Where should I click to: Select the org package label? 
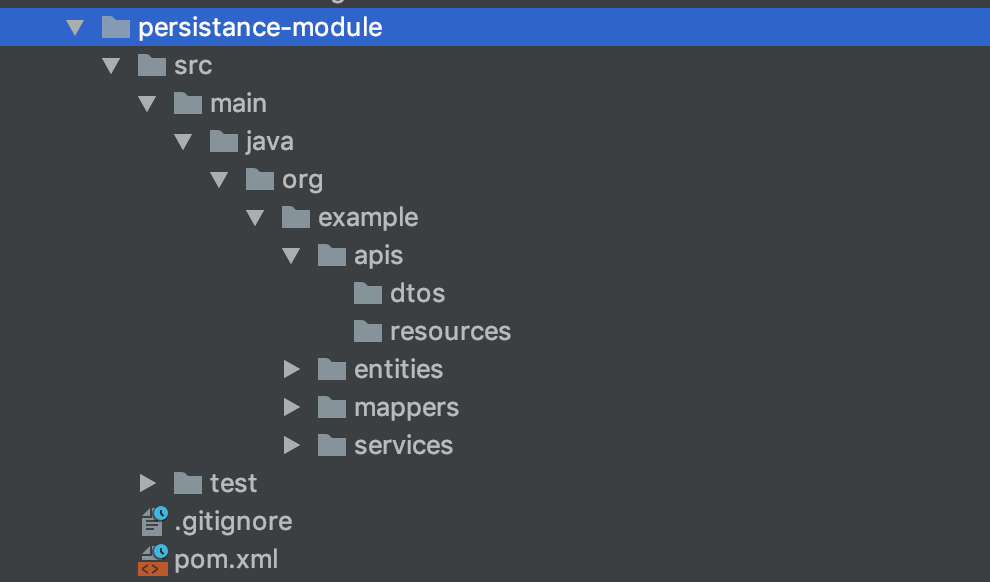coord(302,179)
